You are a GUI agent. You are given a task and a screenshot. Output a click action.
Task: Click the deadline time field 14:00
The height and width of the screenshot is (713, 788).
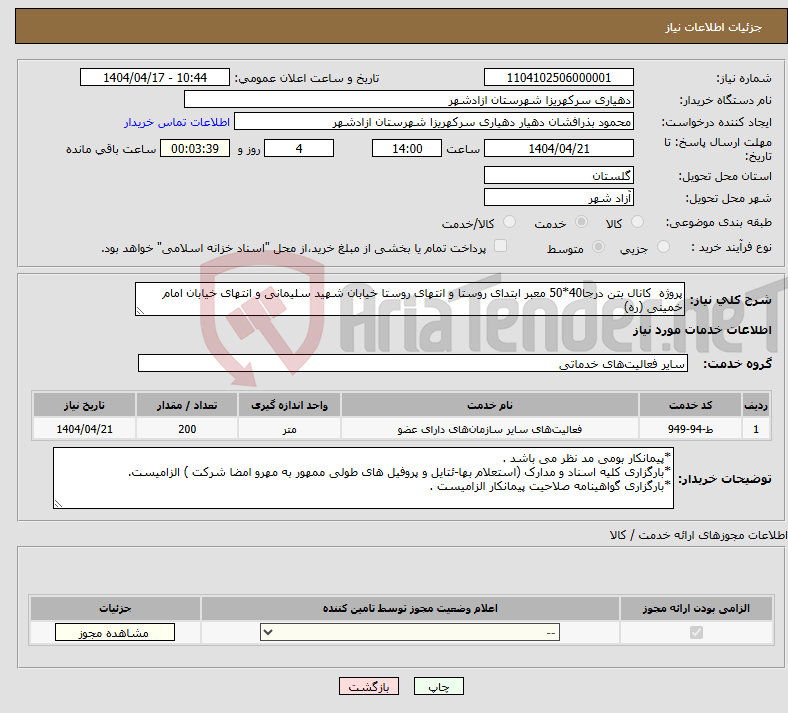tap(407, 148)
